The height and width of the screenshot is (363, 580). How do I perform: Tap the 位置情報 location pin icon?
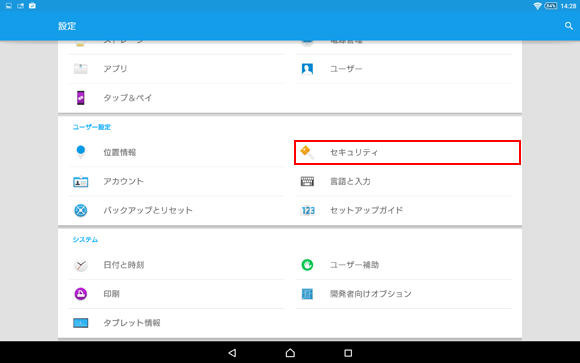[81, 152]
